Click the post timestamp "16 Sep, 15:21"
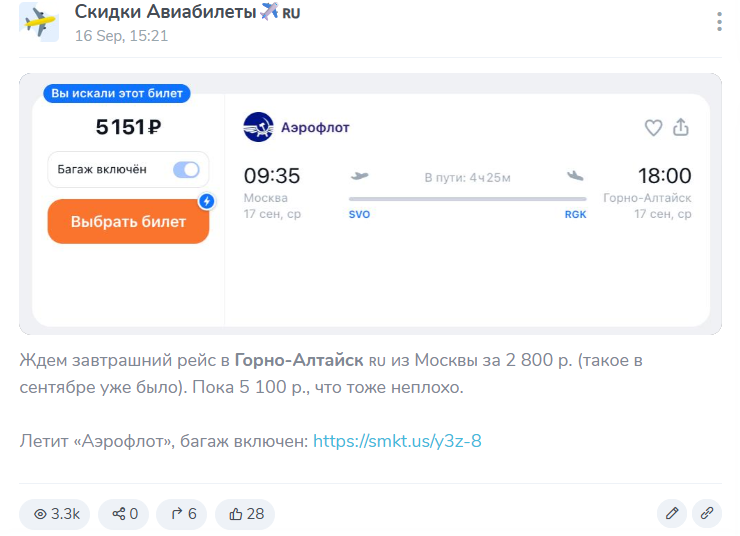 [121, 36]
